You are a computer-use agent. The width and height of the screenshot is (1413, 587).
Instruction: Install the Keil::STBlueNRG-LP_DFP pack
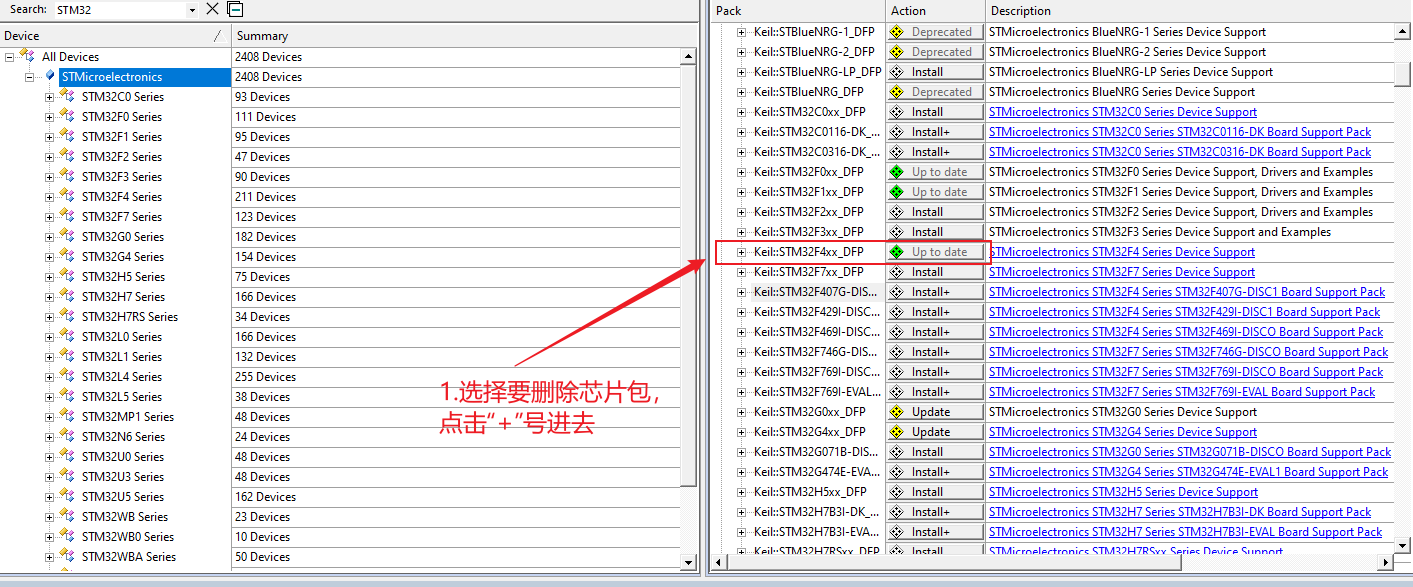tap(935, 72)
